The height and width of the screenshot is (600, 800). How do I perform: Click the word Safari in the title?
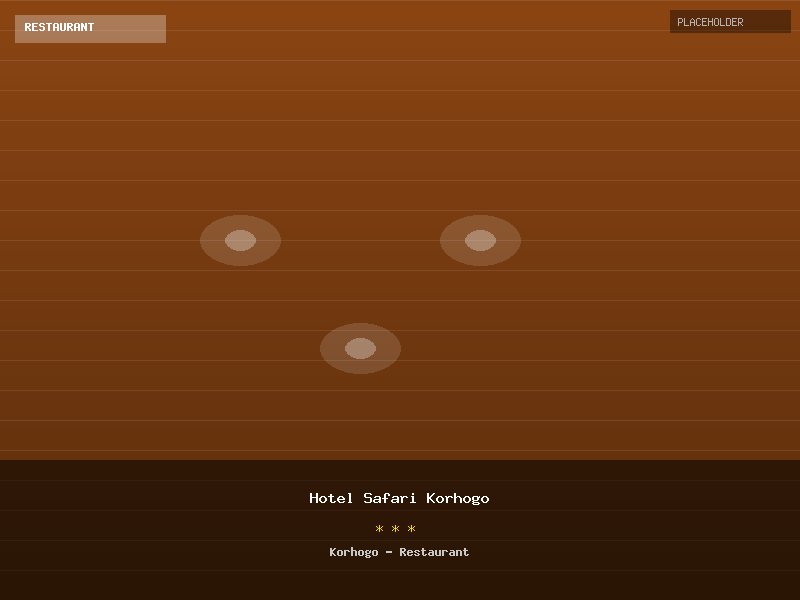(390, 498)
